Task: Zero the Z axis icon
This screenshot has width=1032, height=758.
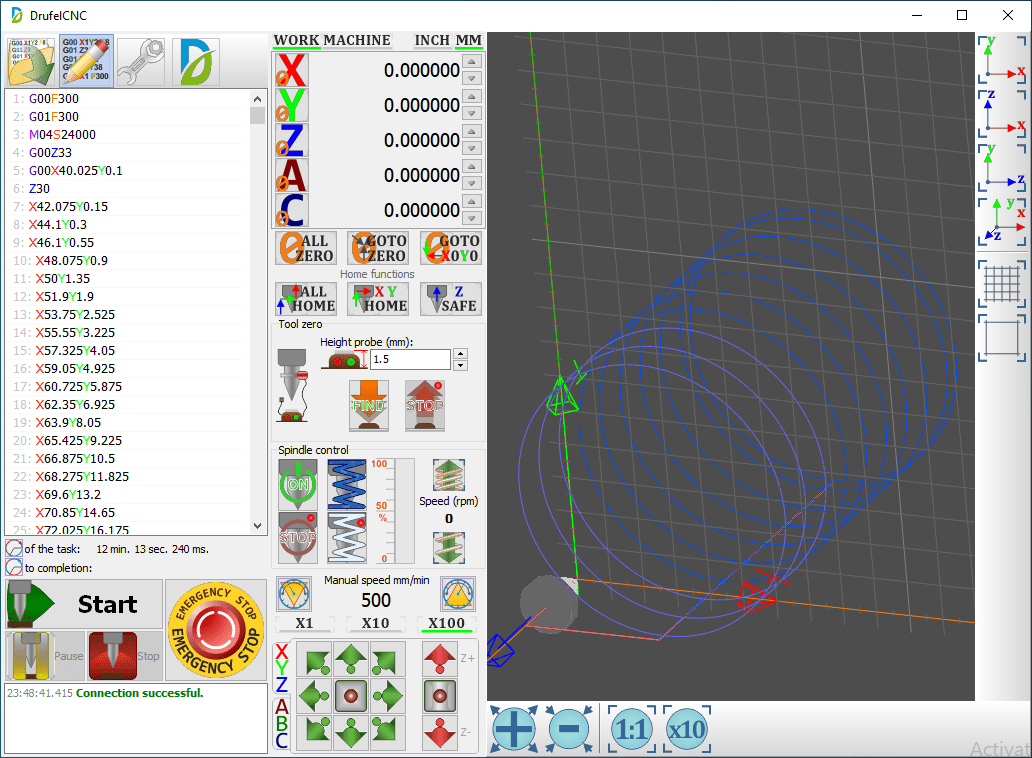Action: (x=291, y=139)
